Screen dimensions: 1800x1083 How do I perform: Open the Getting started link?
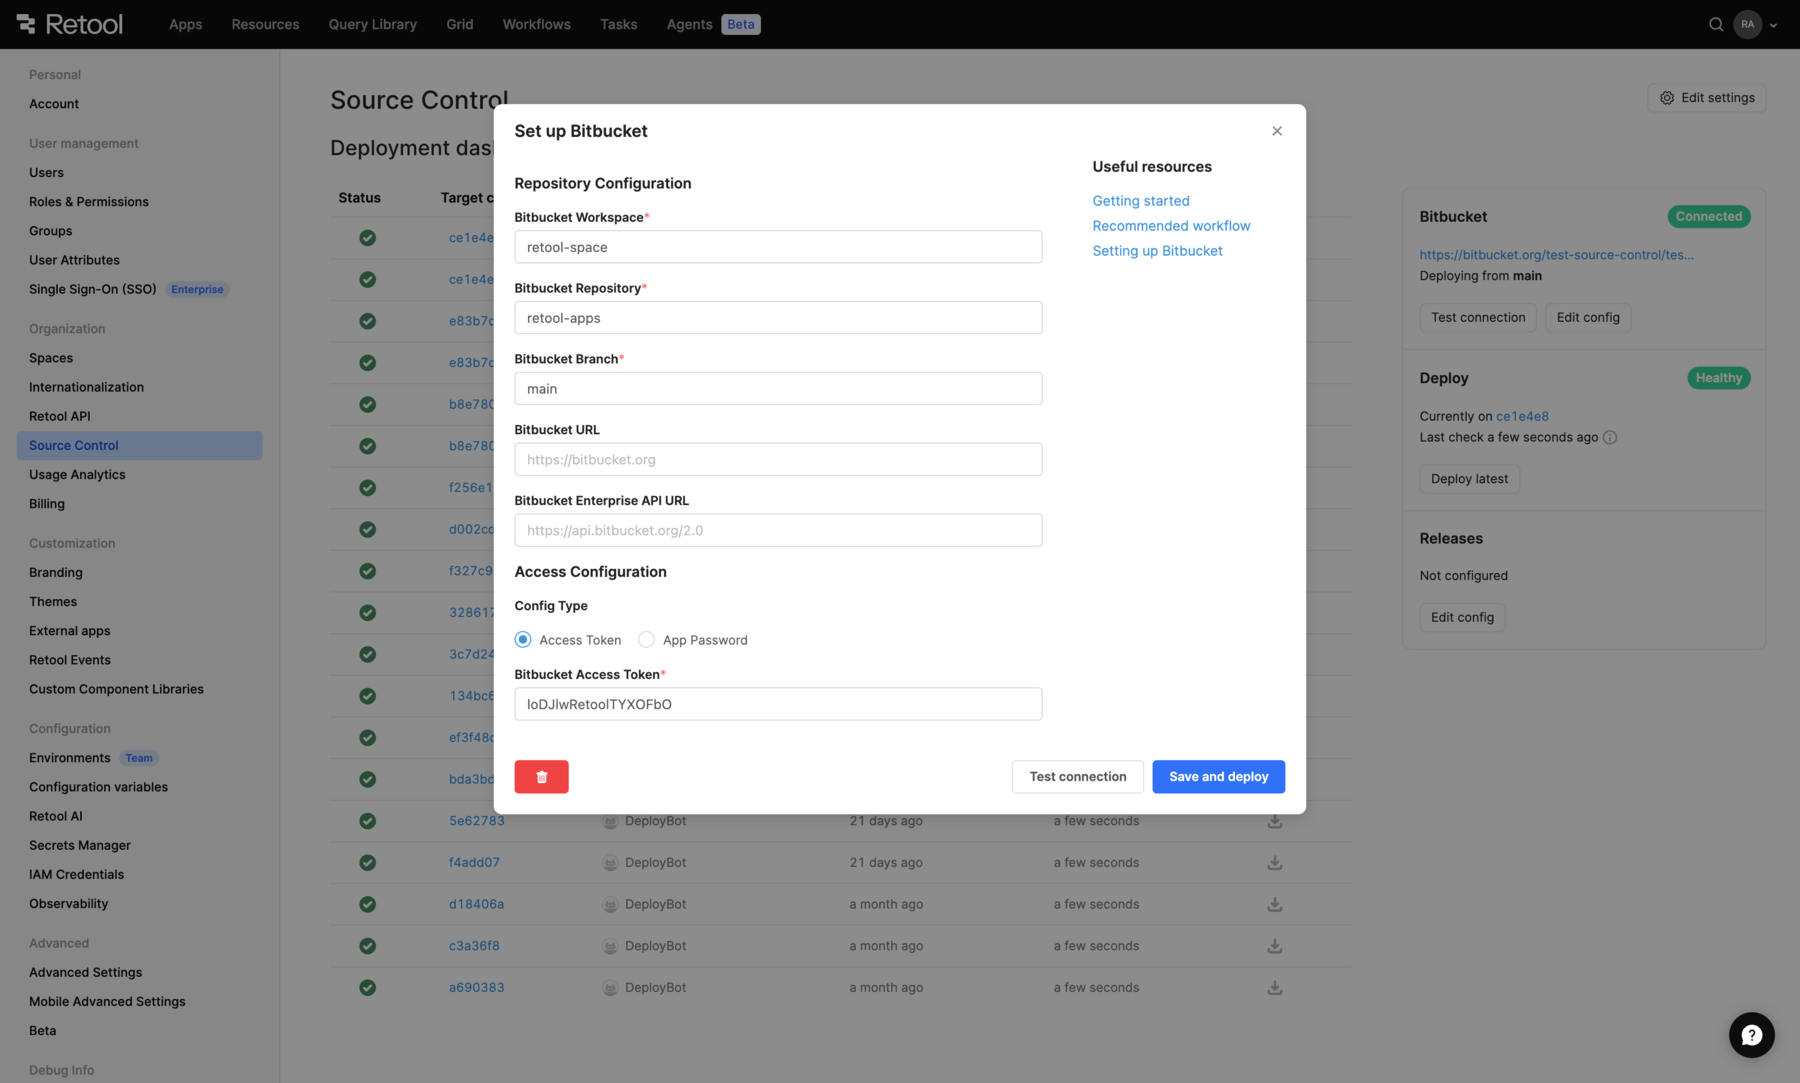pos(1141,201)
